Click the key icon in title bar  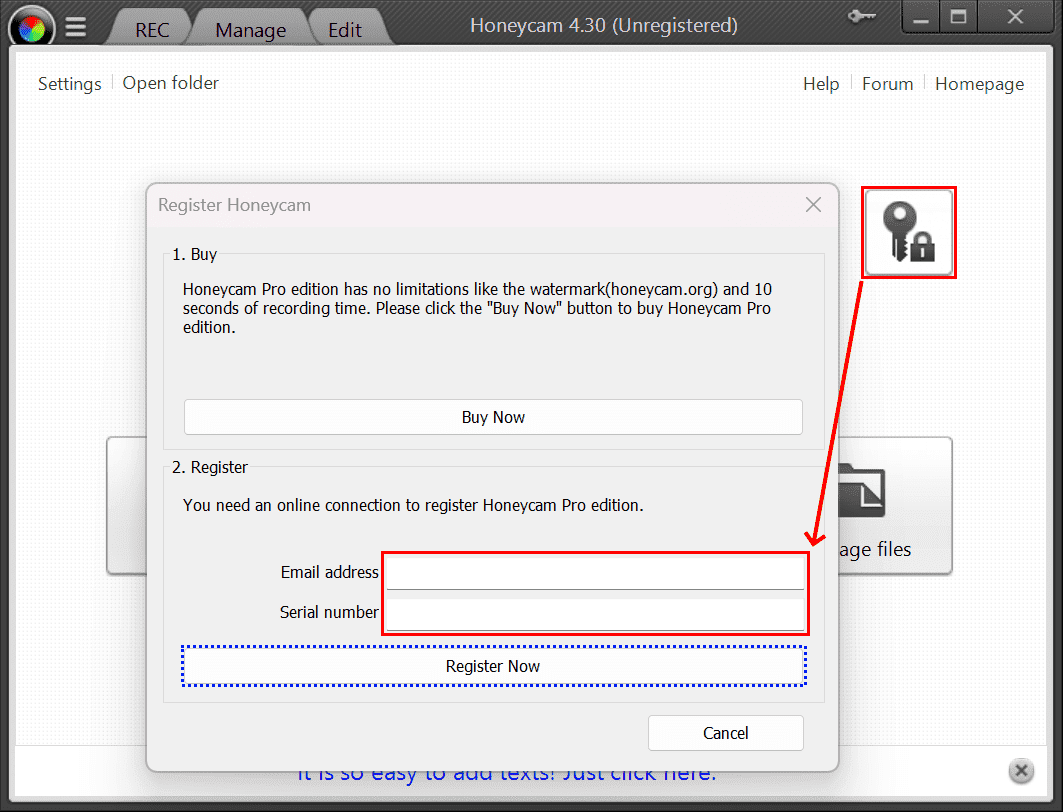pyautogui.click(x=859, y=17)
